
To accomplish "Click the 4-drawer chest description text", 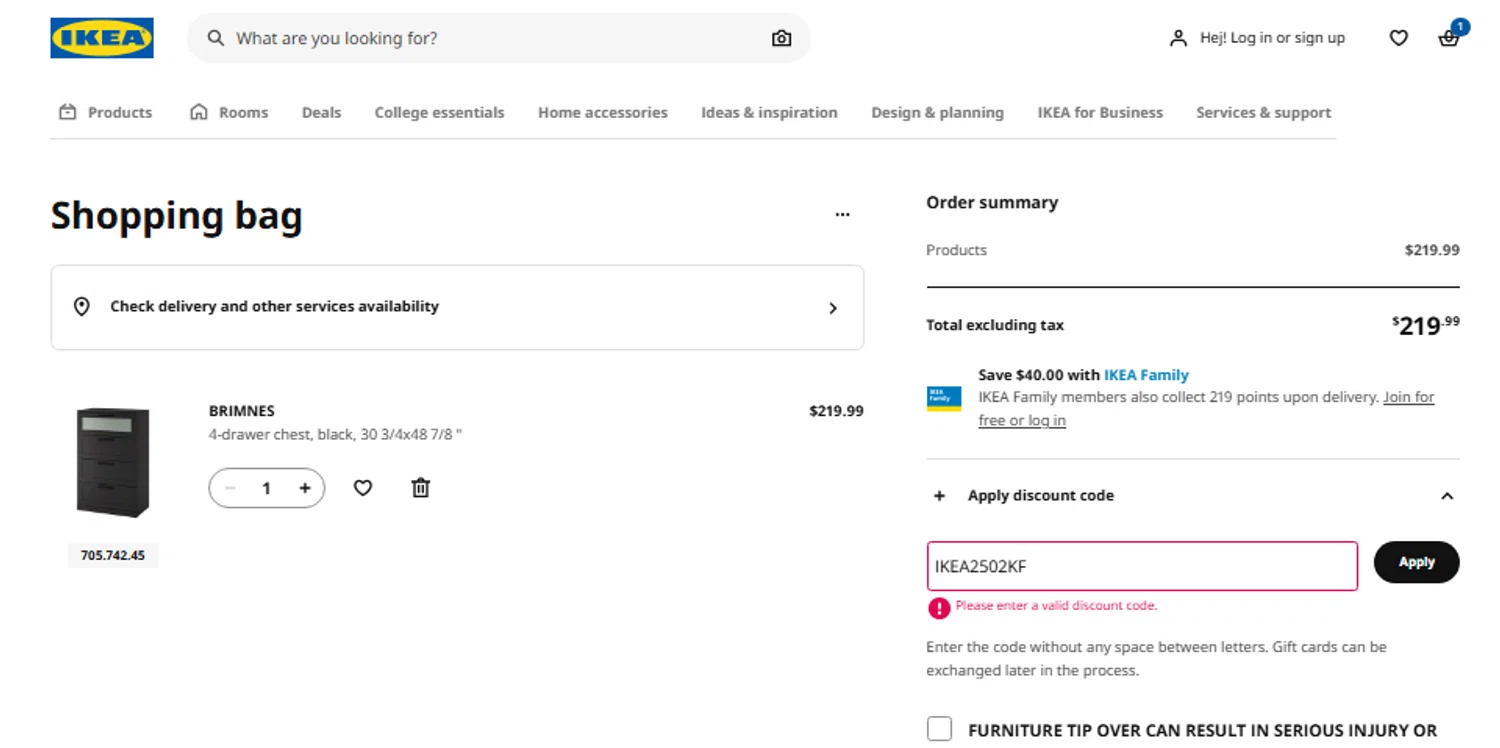I will click(x=335, y=435).
